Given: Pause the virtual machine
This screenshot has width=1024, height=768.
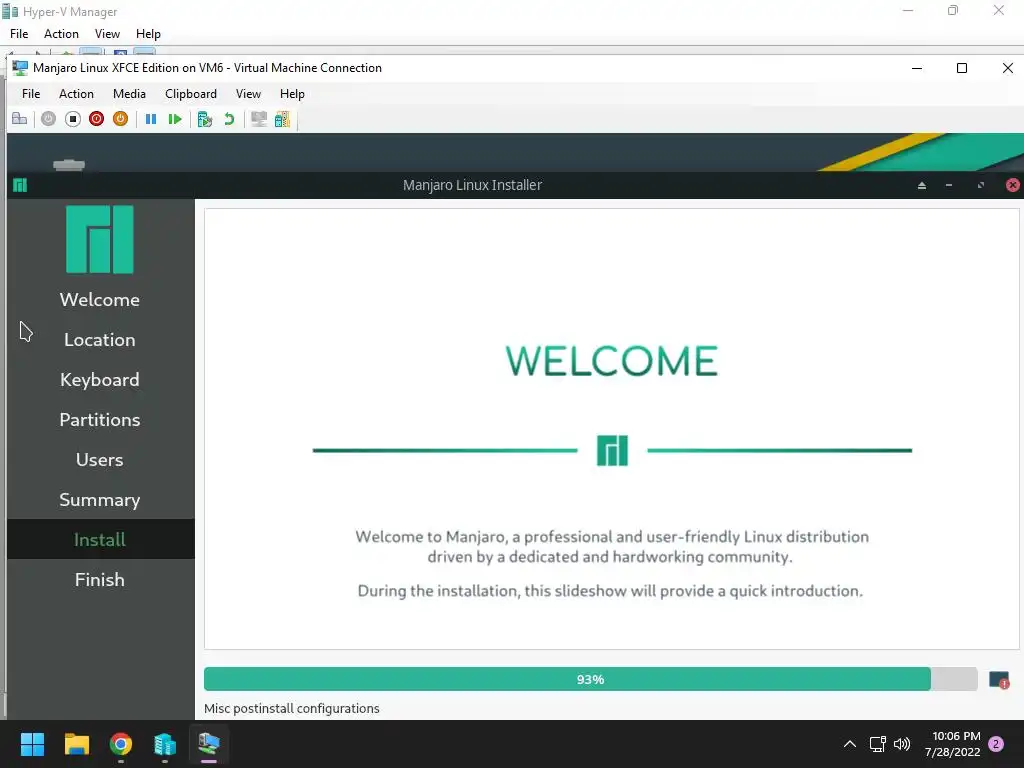Looking at the screenshot, I should coord(151,119).
